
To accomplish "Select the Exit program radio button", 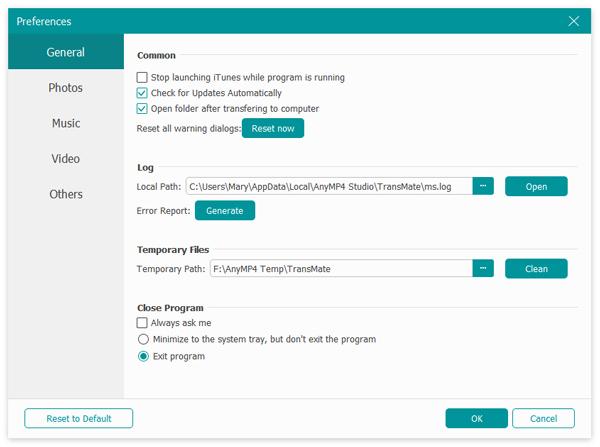I will [142, 355].
